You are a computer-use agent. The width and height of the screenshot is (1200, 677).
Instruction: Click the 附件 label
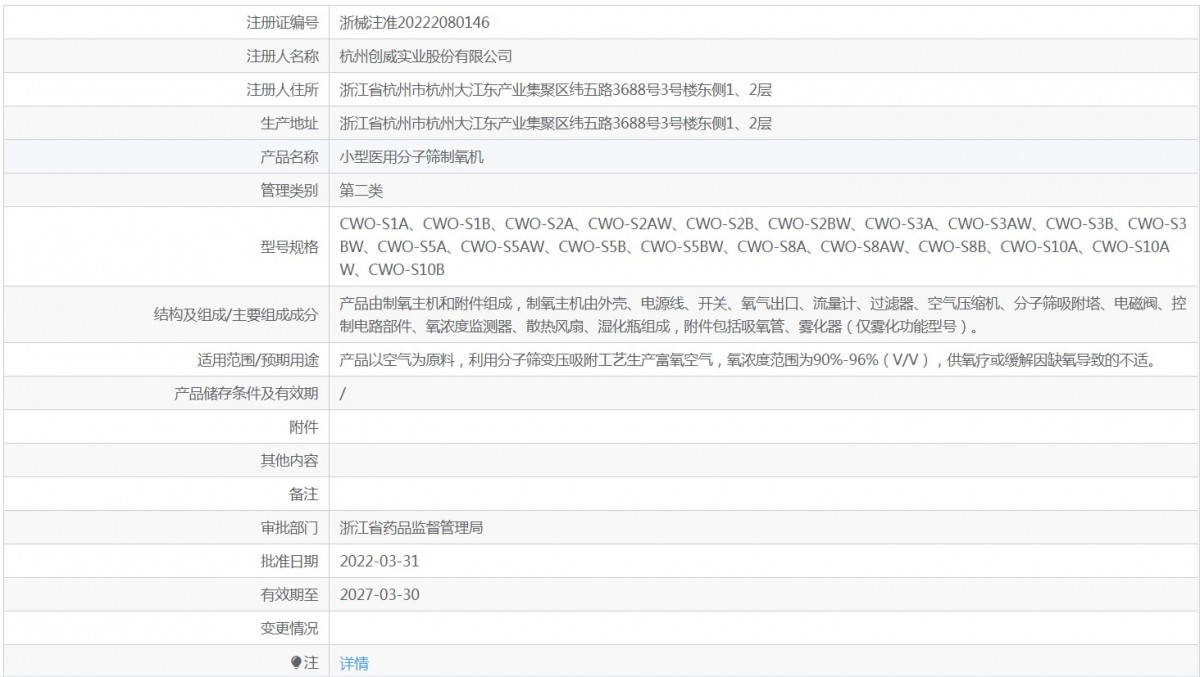pos(304,428)
